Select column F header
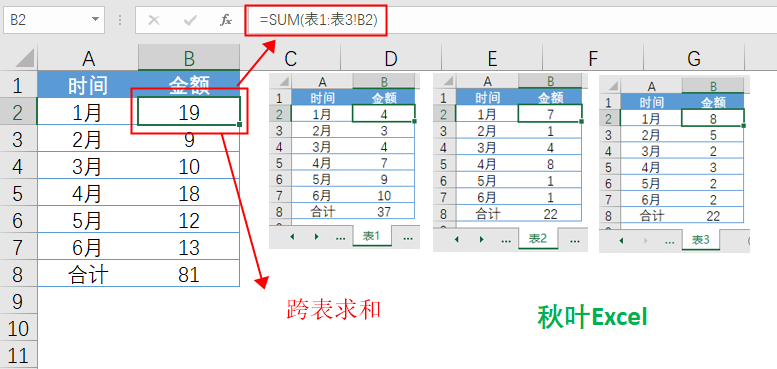The image size is (777, 369). tap(593, 58)
